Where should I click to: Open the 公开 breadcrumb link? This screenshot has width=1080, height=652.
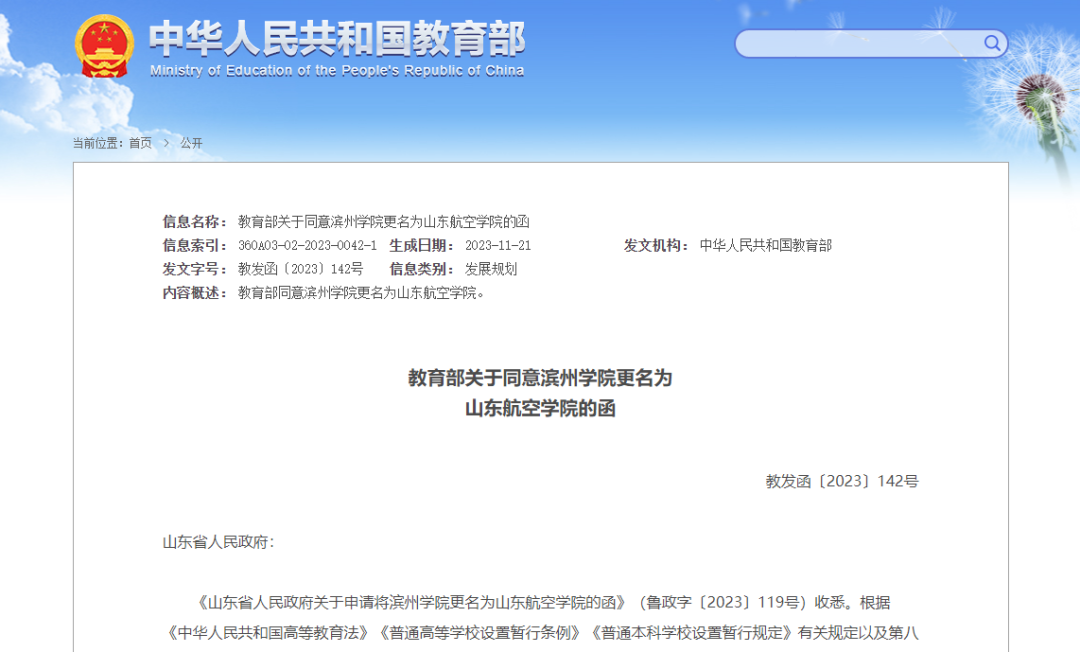click(191, 143)
